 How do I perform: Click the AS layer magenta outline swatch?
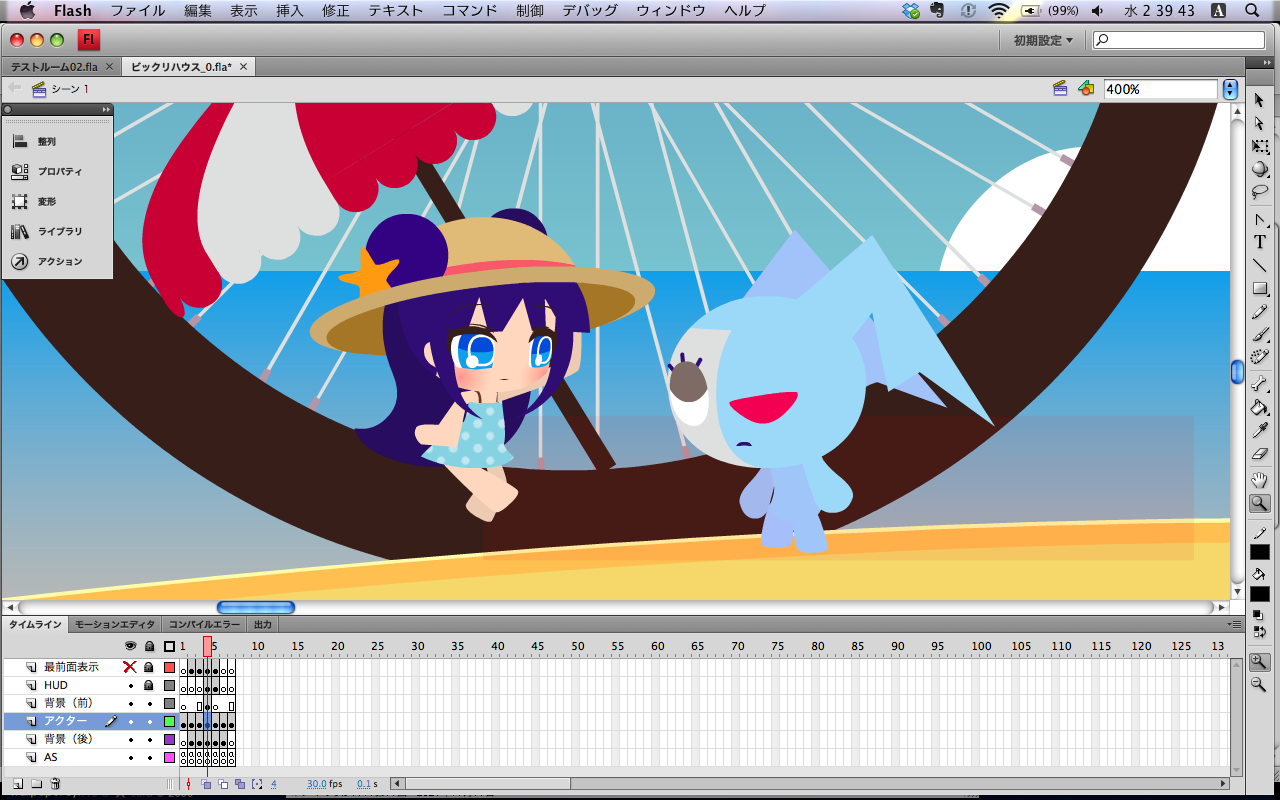[x=169, y=758]
